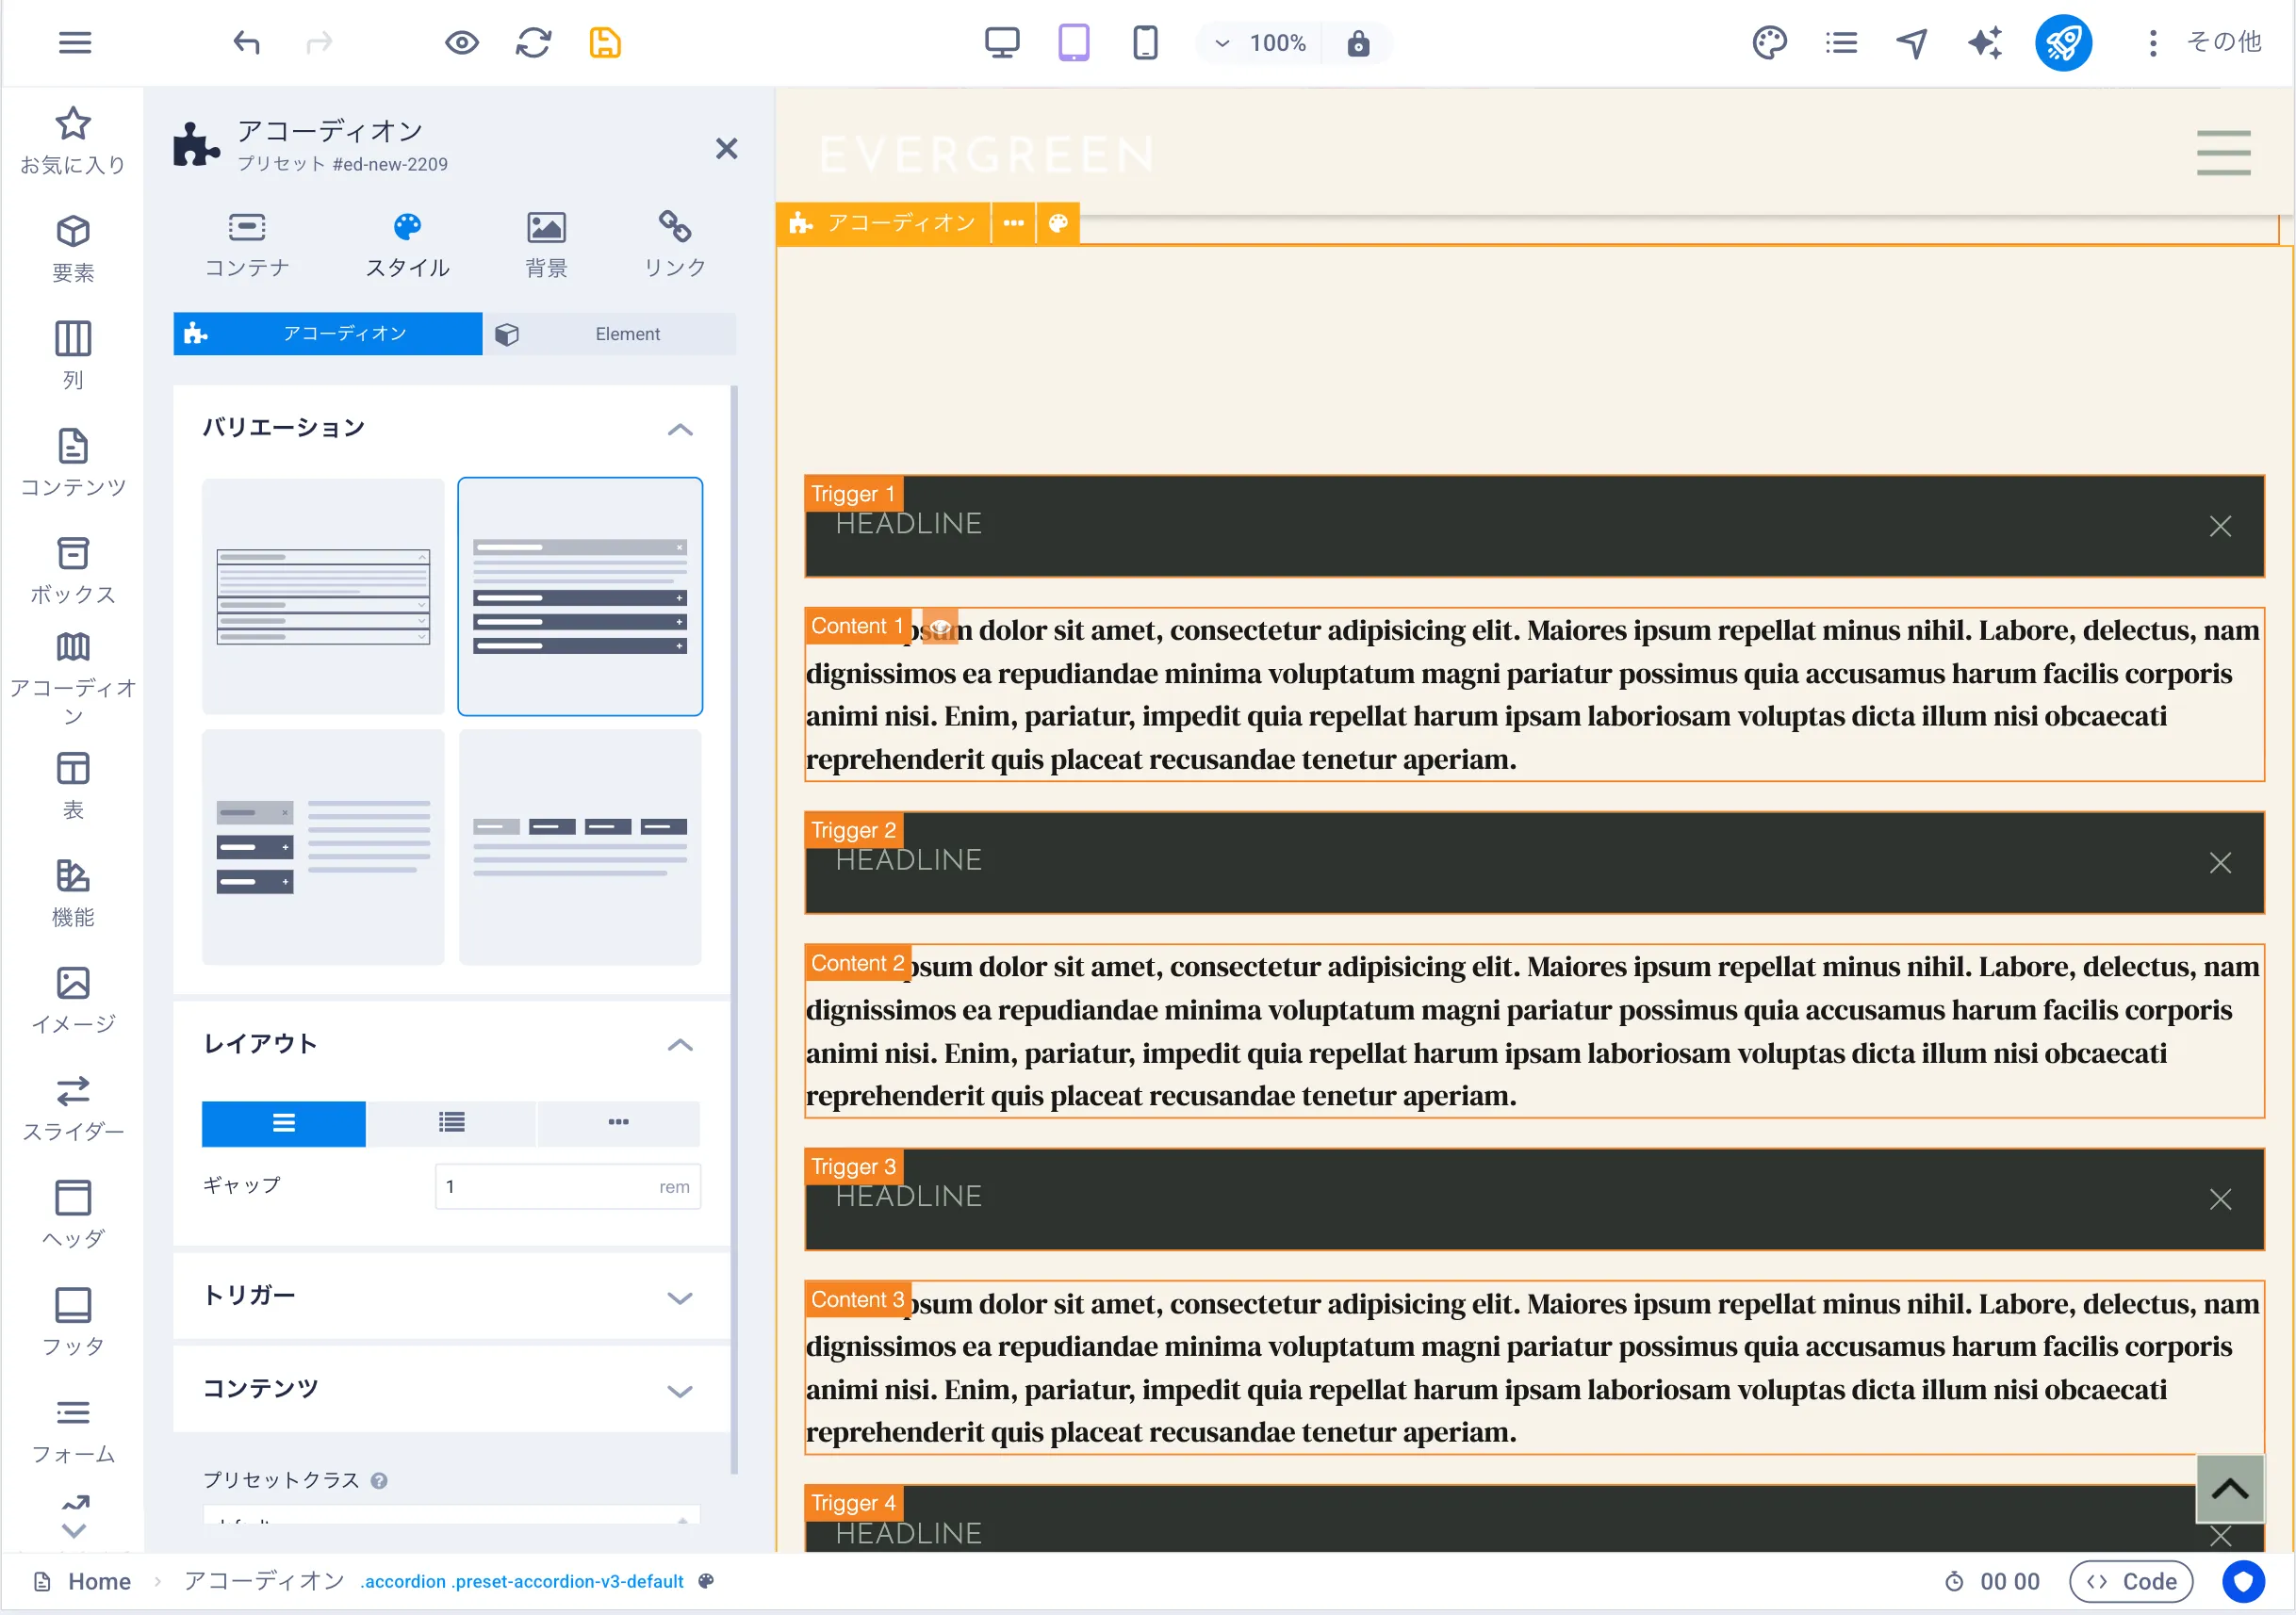Toggle the lock icon beside zoom
This screenshot has width=2296, height=1615.
pyautogui.click(x=1358, y=43)
